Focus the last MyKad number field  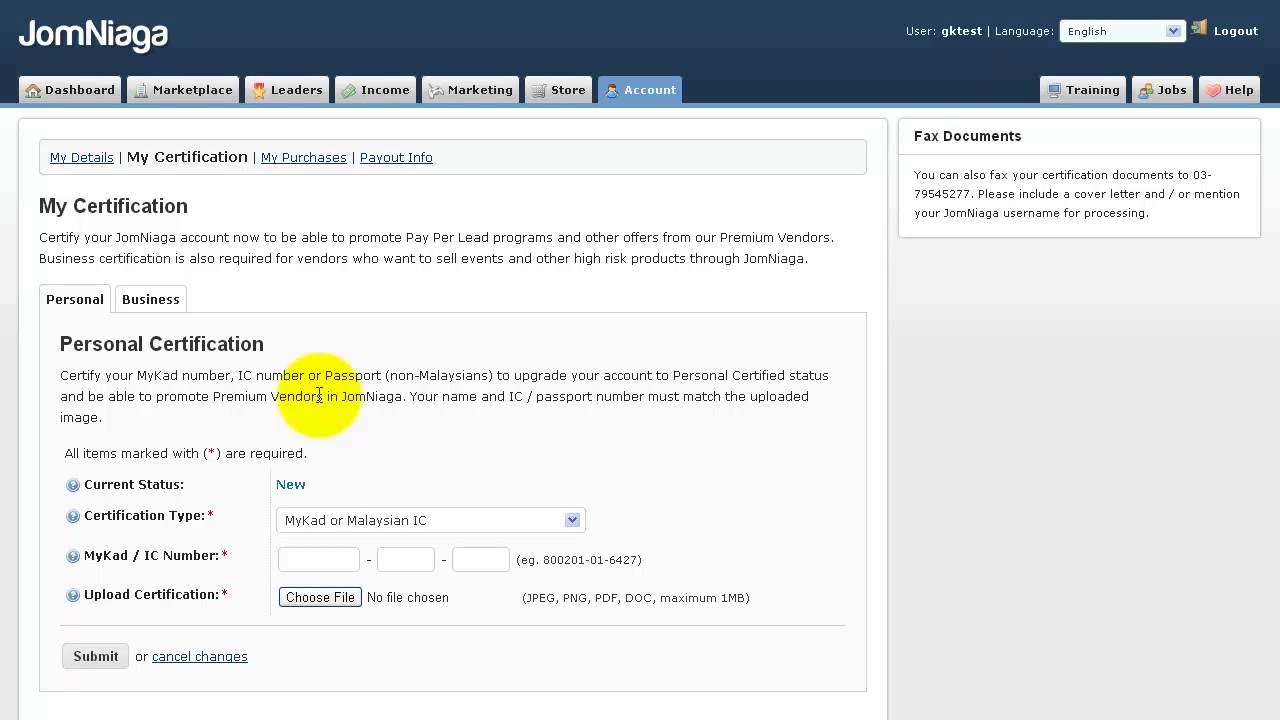(481, 559)
